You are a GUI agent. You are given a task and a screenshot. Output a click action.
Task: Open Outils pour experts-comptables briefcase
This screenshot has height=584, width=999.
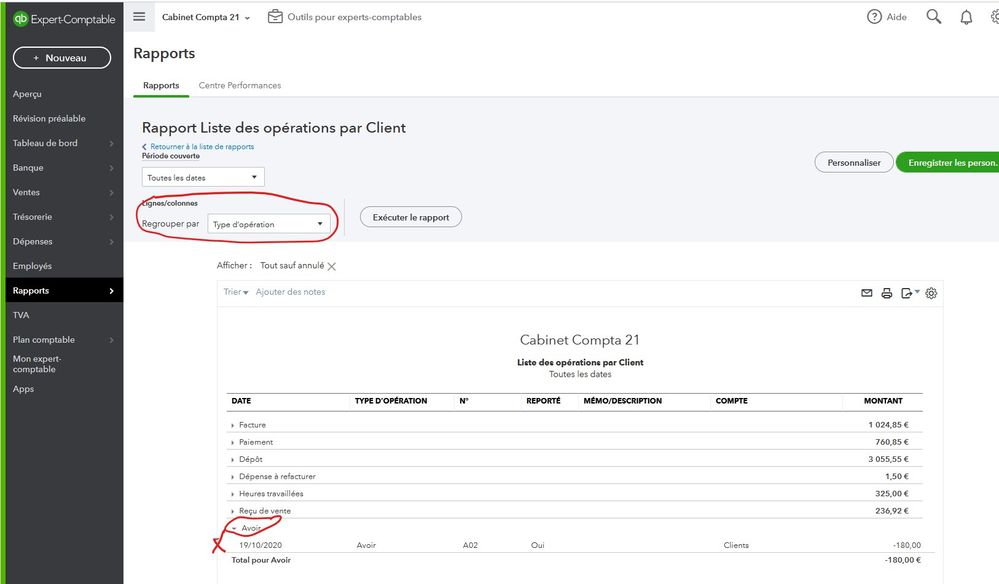(x=275, y=17)
